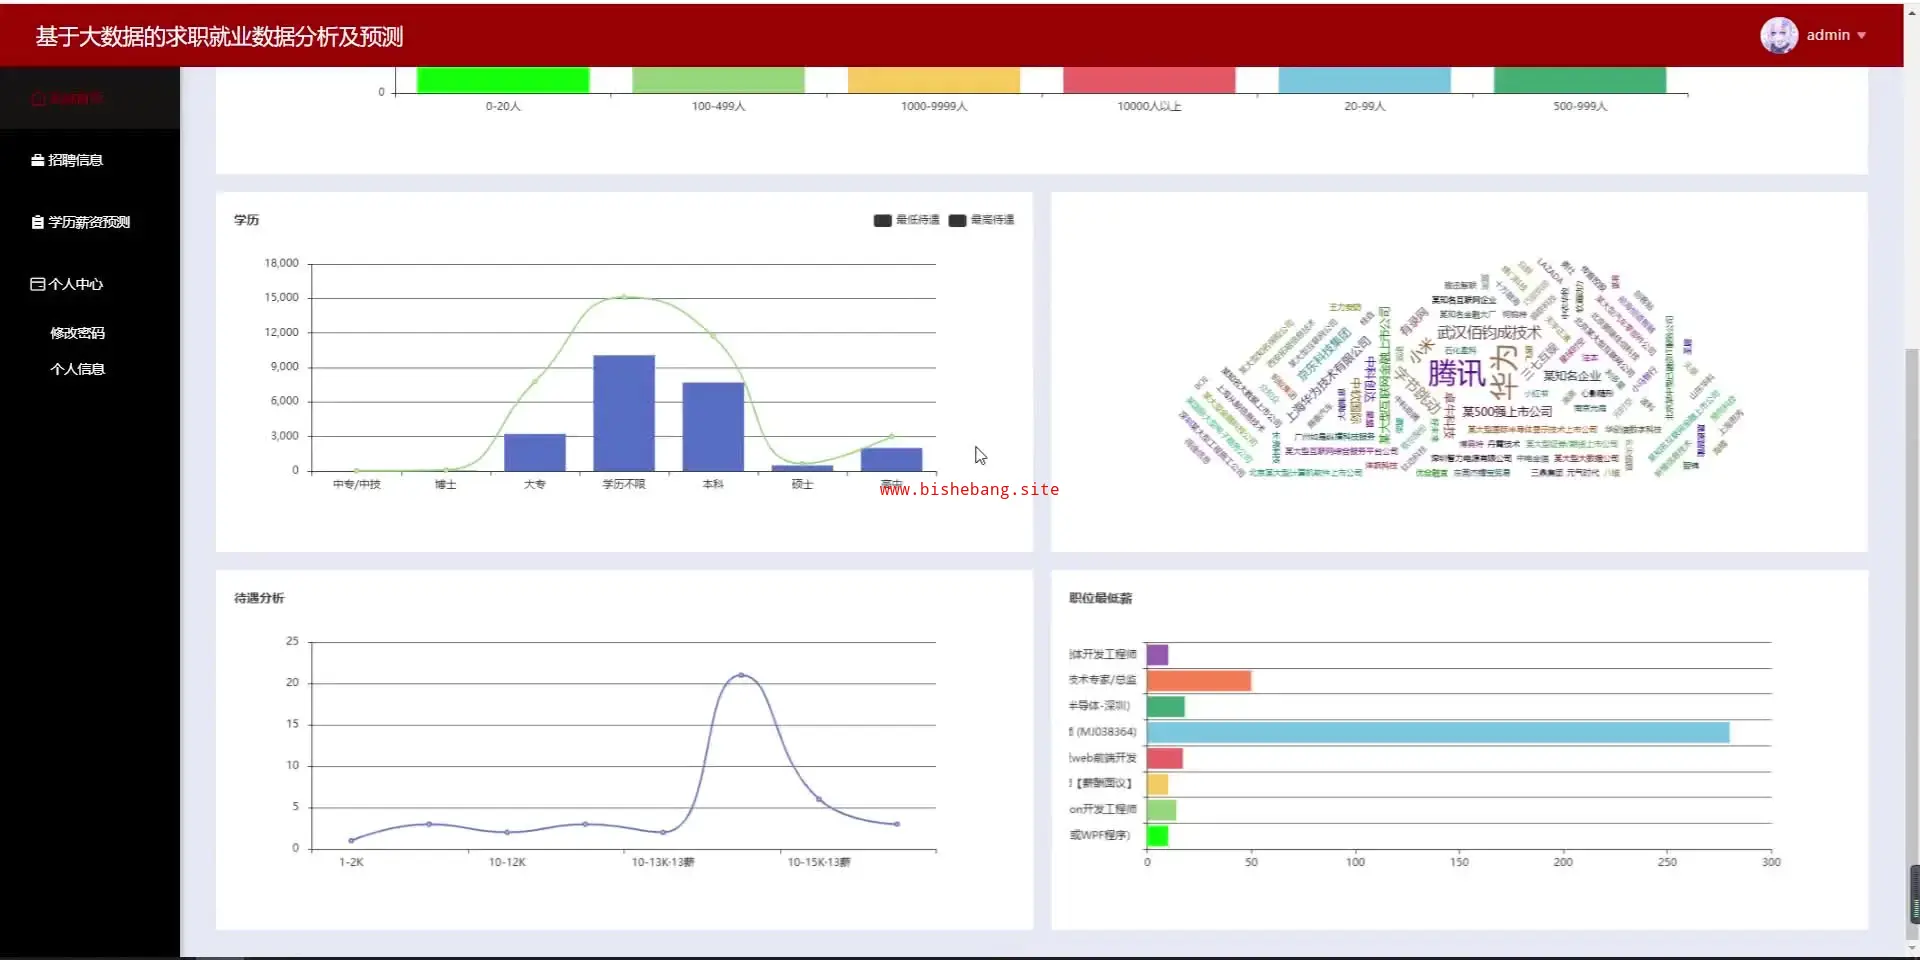Click the site title in header
This screenshot has width=1920, height=960.
point(219,37)
